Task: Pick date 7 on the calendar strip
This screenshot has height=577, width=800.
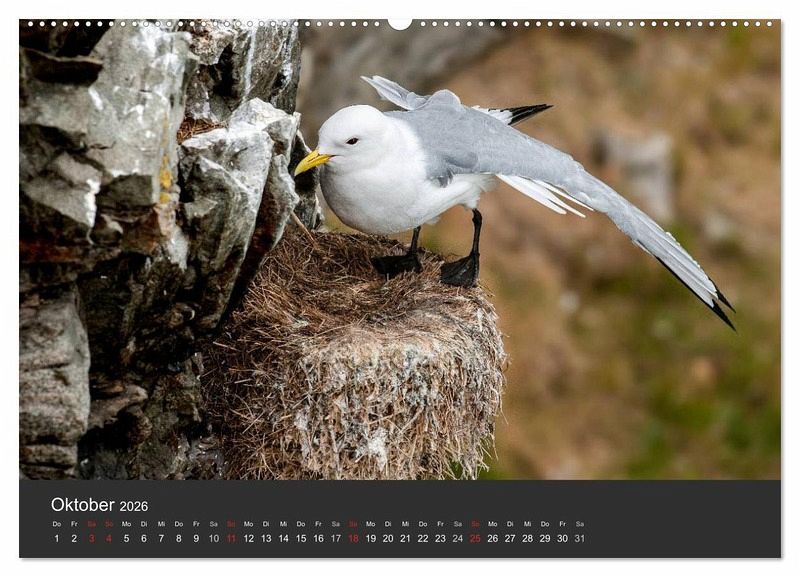Action: pos(161,538)
